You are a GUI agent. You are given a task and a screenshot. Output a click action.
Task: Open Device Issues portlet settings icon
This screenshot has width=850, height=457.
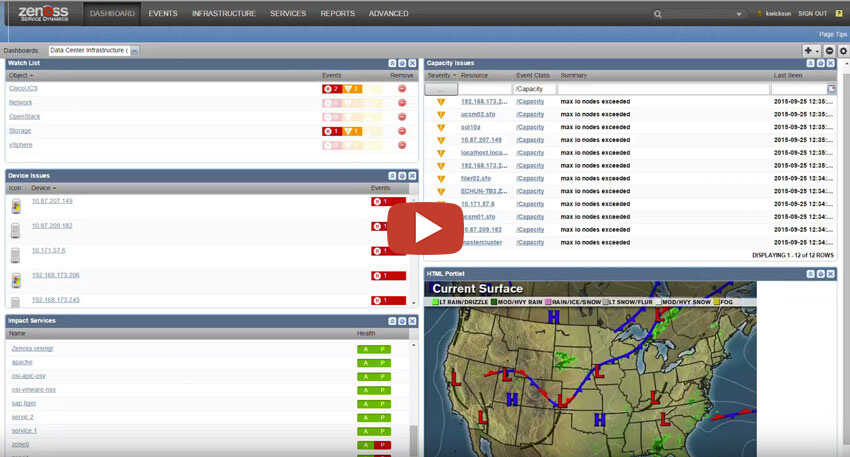click(402, 175)
